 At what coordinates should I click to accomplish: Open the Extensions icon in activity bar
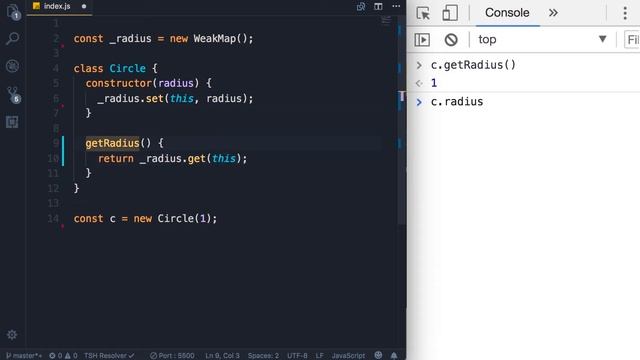tap(12, 122)
